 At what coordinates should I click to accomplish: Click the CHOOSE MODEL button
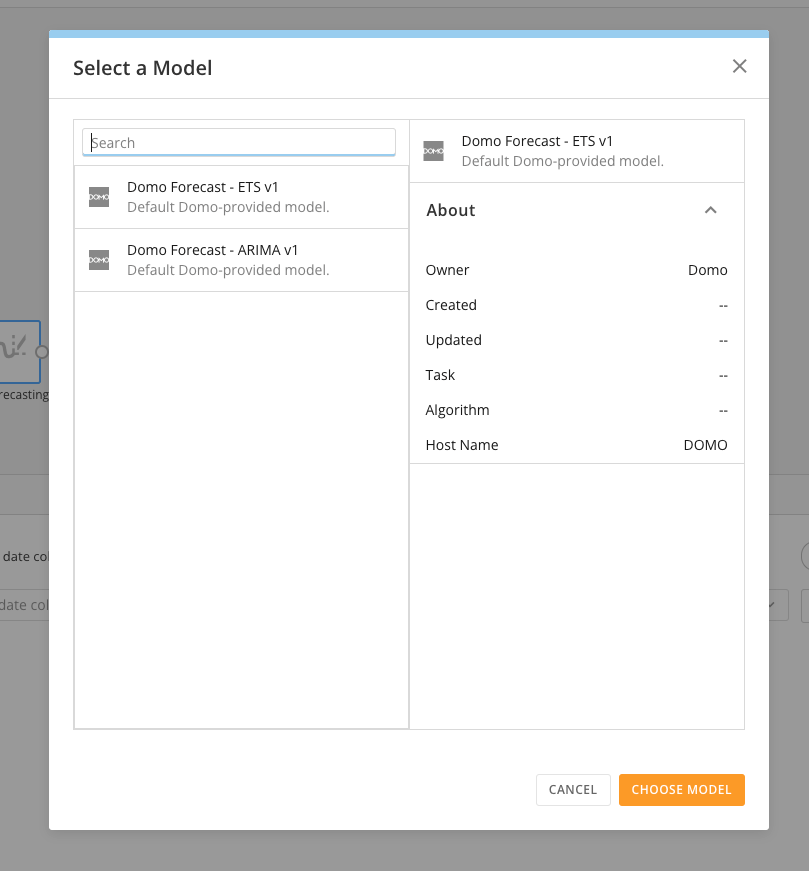click(x=681, y=789)
